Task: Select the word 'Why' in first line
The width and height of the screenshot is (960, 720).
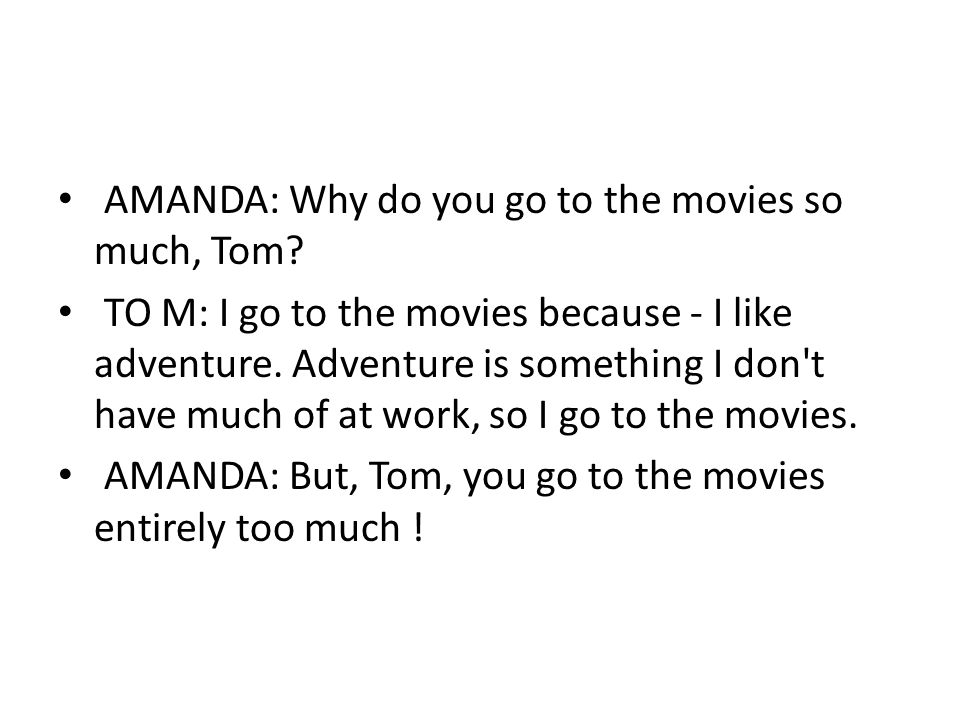Action: pyautogui.click(x=328, y=200)
